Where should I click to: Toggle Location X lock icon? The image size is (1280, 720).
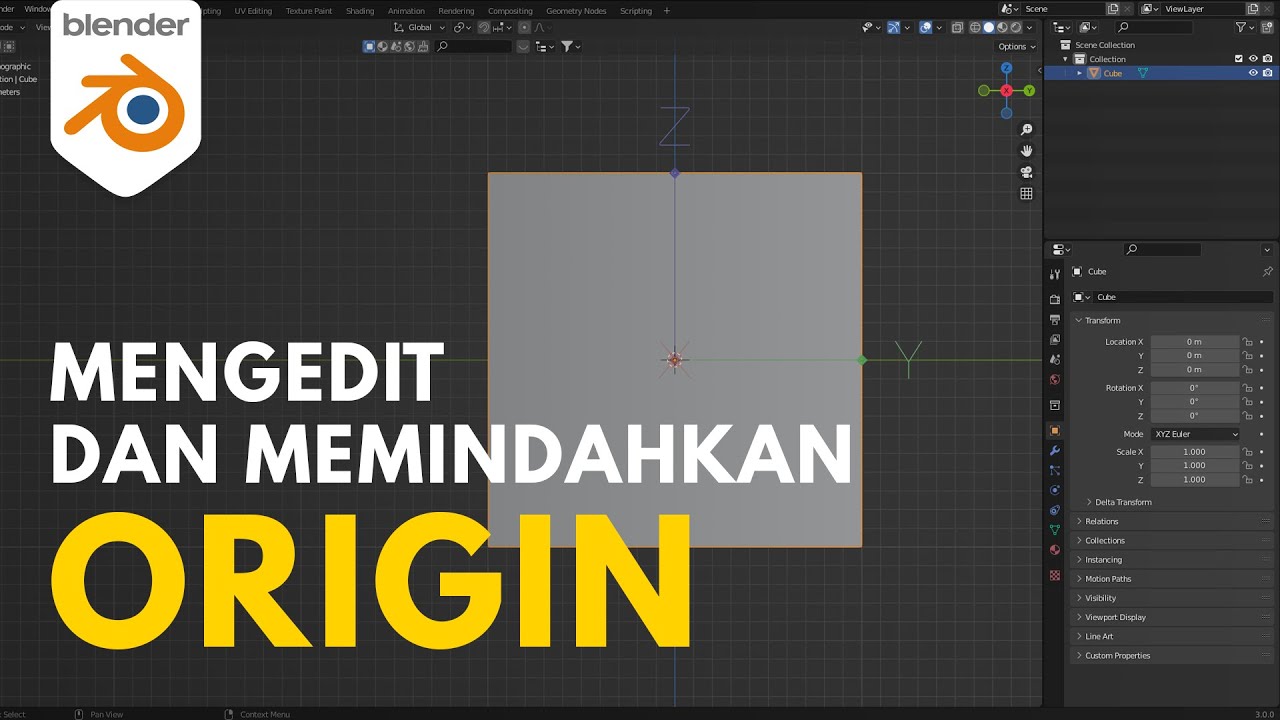click(x=1247, y=342)
